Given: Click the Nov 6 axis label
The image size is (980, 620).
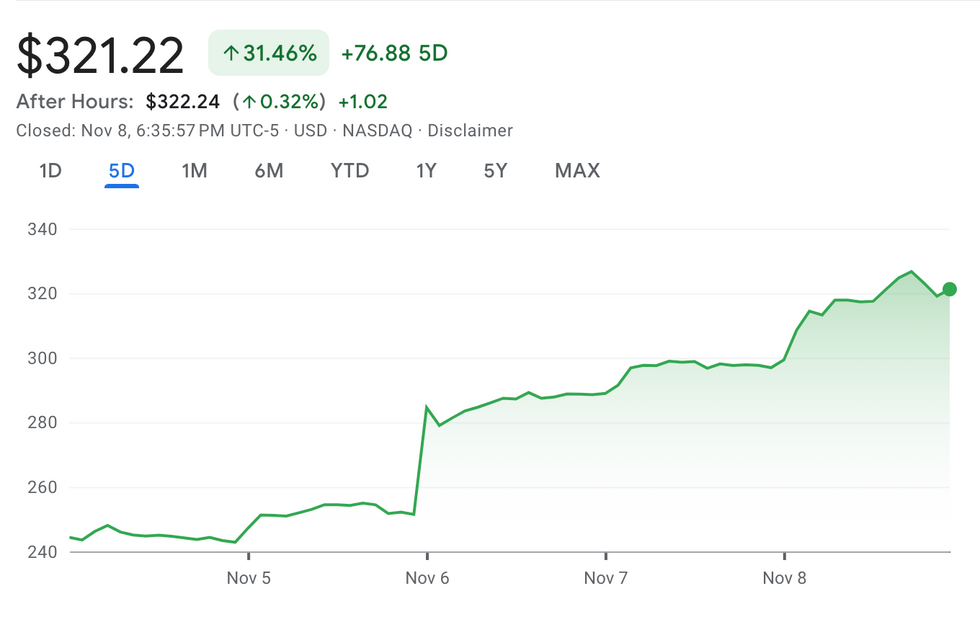Looking at the screenshot, I should pyautogui.click(x=427, y=578).
